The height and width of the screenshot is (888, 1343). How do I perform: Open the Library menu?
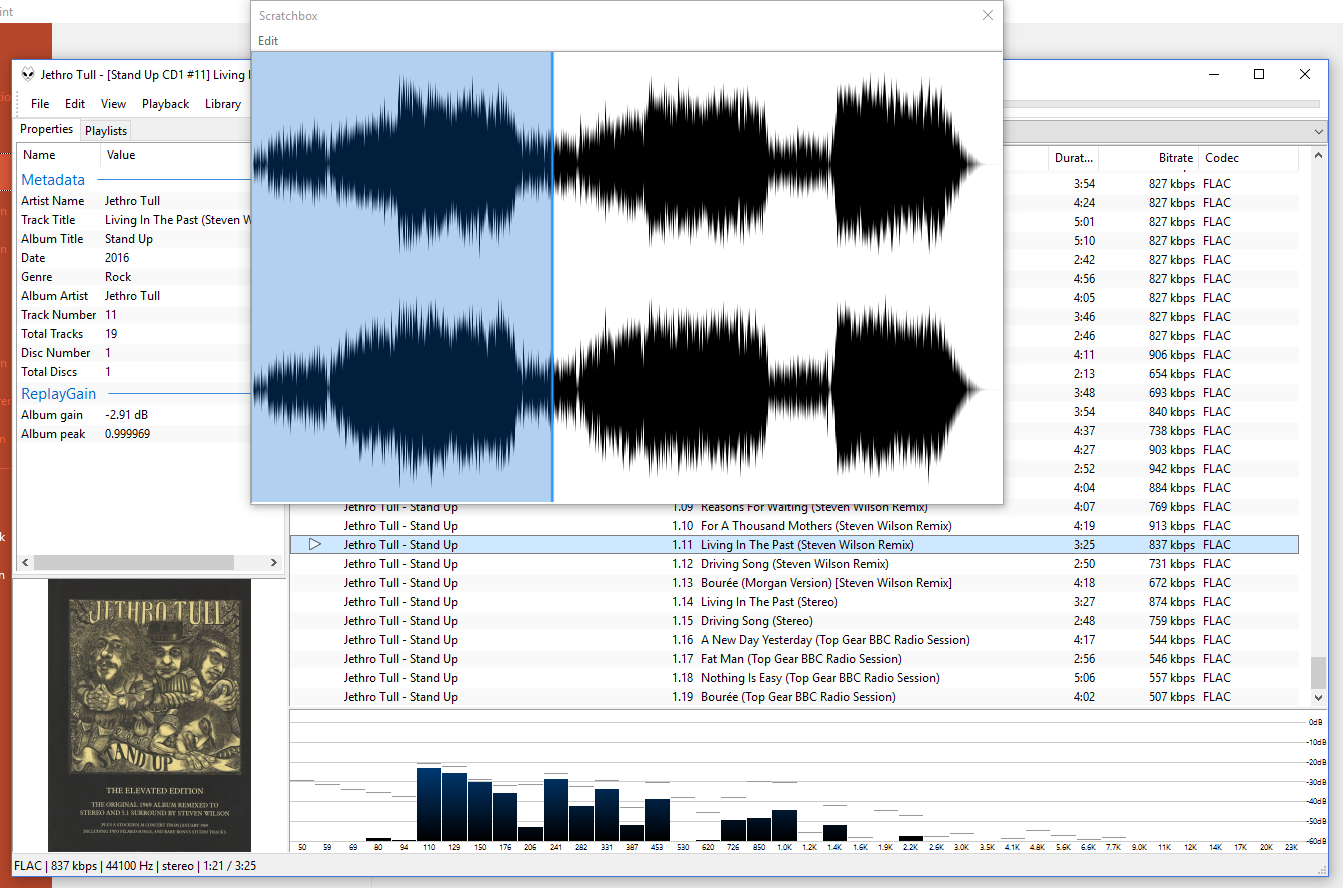coord(223,104)
